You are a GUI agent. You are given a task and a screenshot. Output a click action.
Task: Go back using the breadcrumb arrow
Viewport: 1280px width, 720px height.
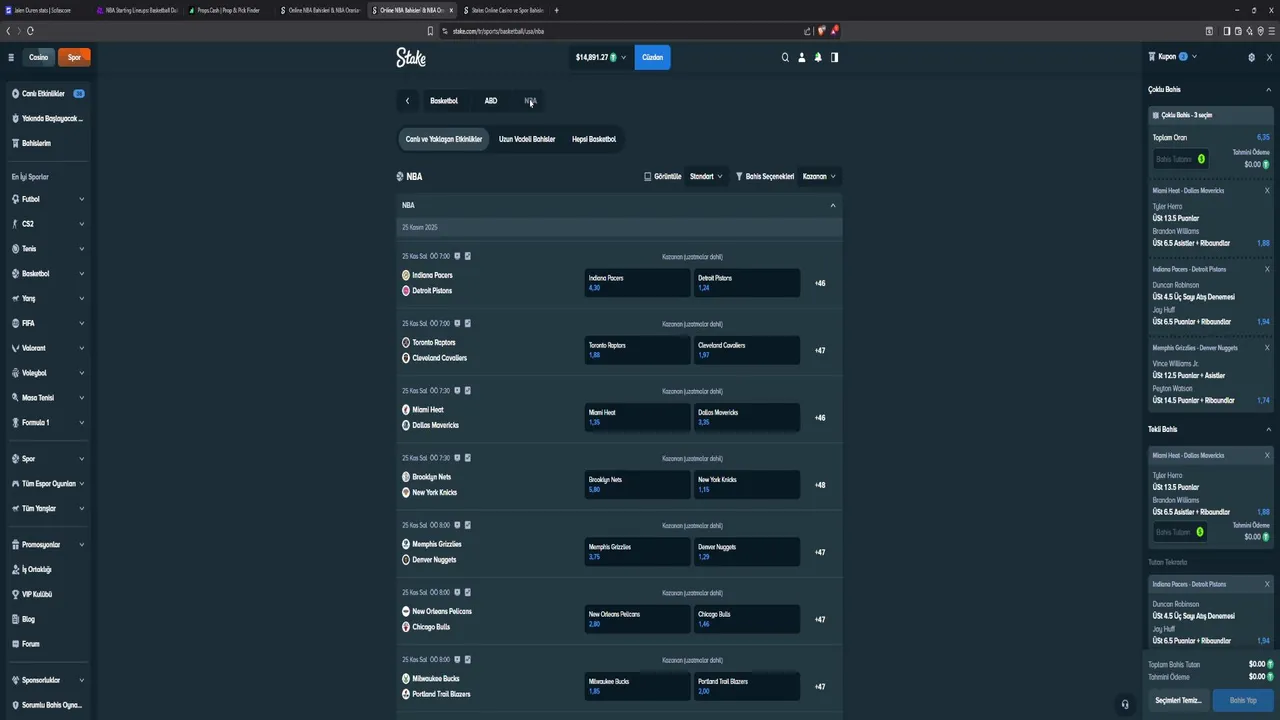pos(407,101)
